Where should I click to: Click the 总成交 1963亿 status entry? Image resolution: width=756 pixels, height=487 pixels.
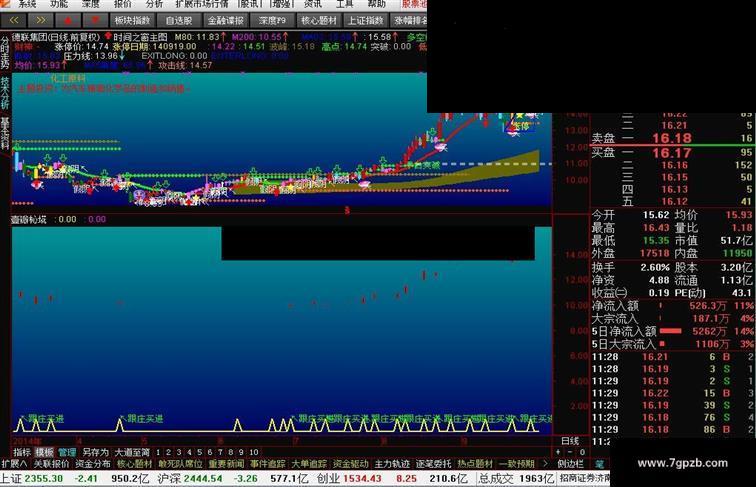(515, 479)
